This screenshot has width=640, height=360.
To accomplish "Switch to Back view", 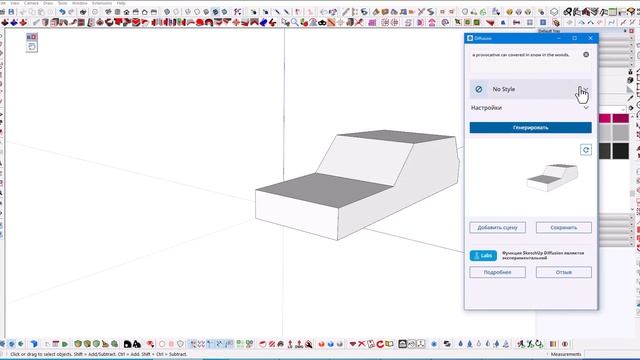I will 144,11.
